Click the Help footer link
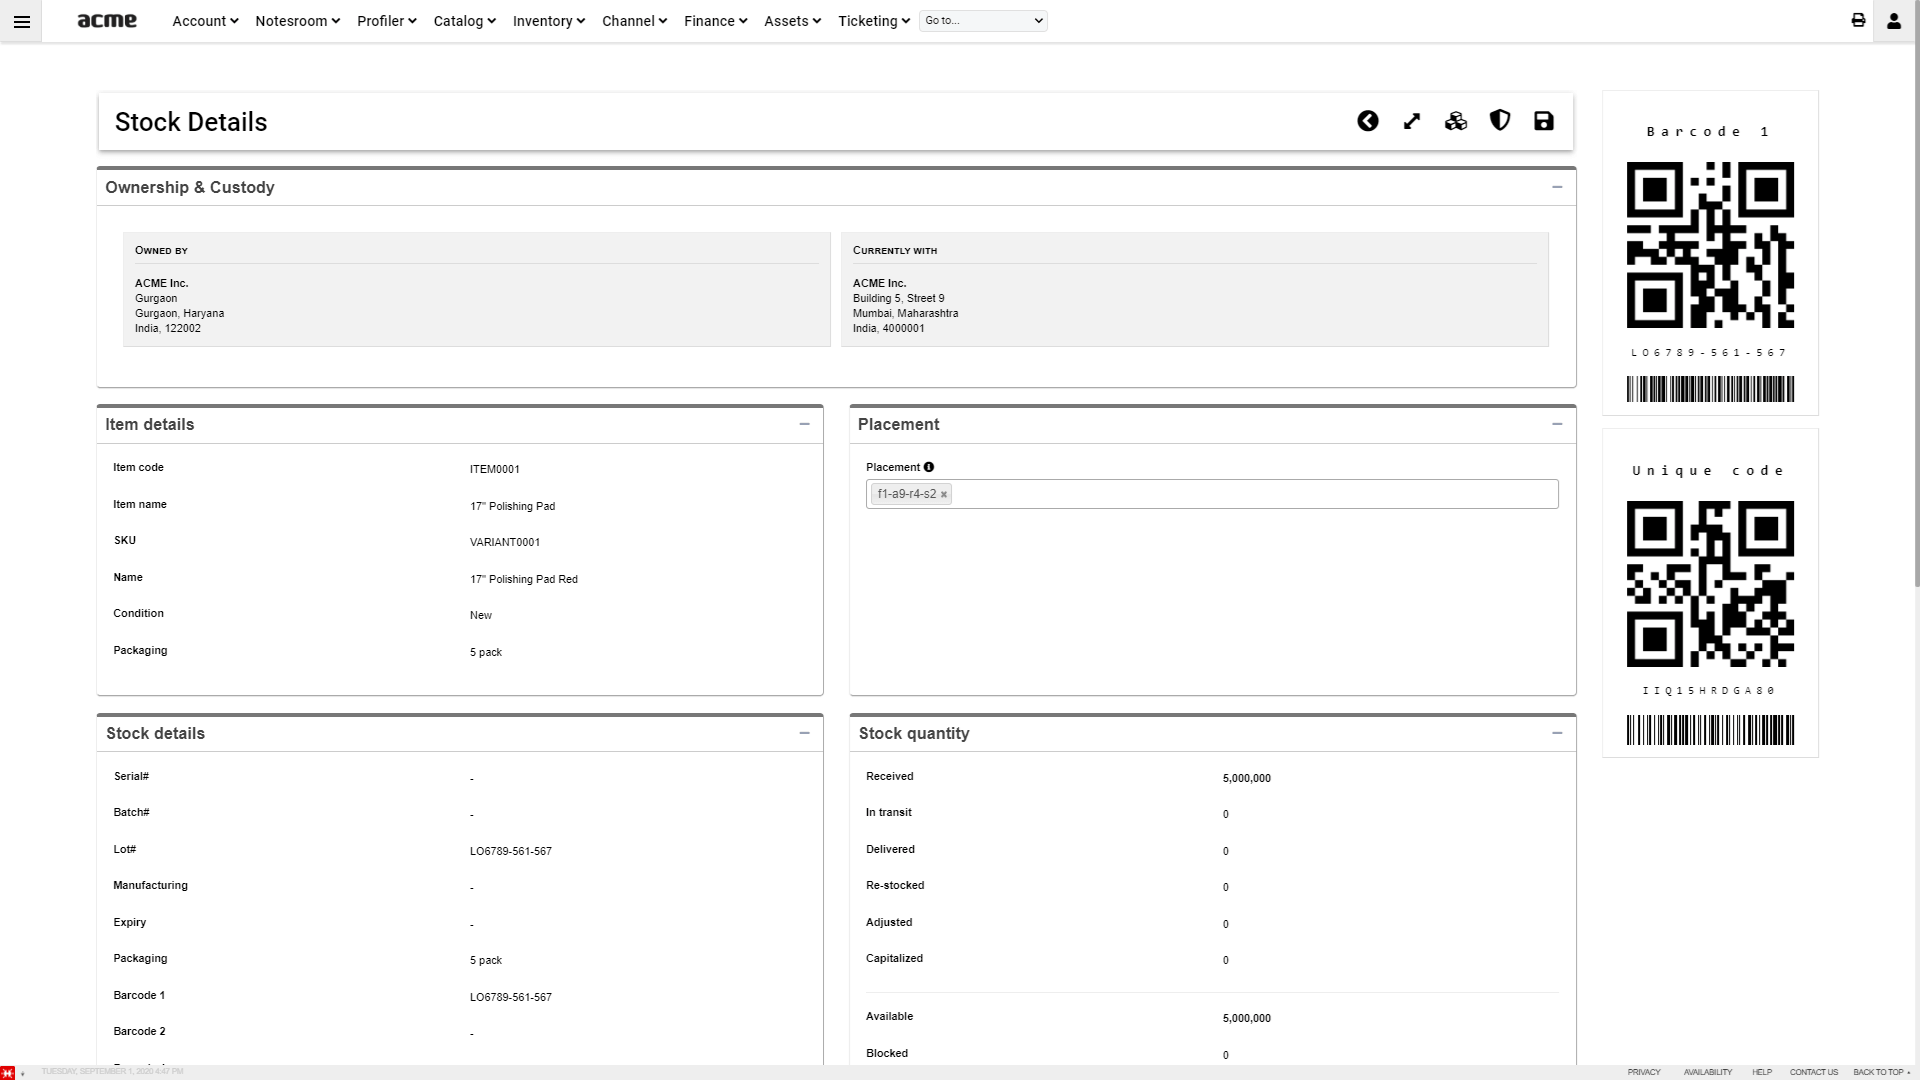Screen dimensions: 1920x1080 [1762, 1072]
